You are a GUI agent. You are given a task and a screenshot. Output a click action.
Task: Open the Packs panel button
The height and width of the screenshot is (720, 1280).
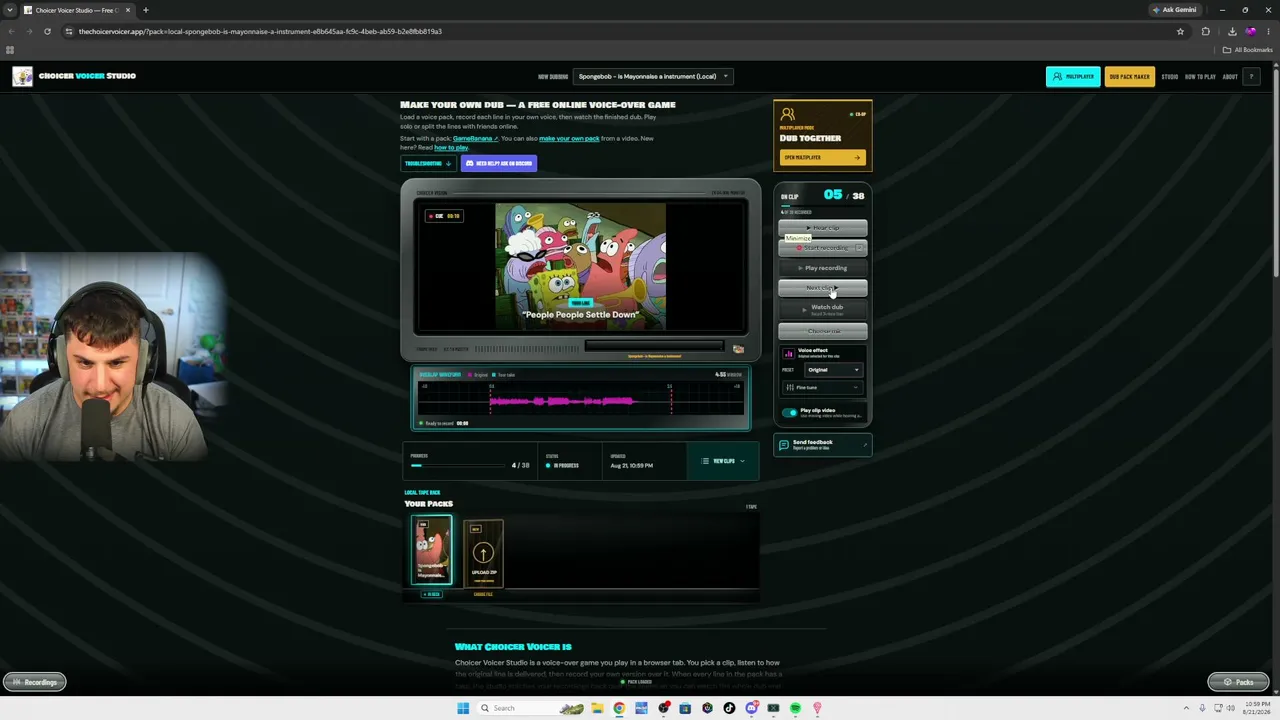pyautogui.click(x=1238, y=682)
